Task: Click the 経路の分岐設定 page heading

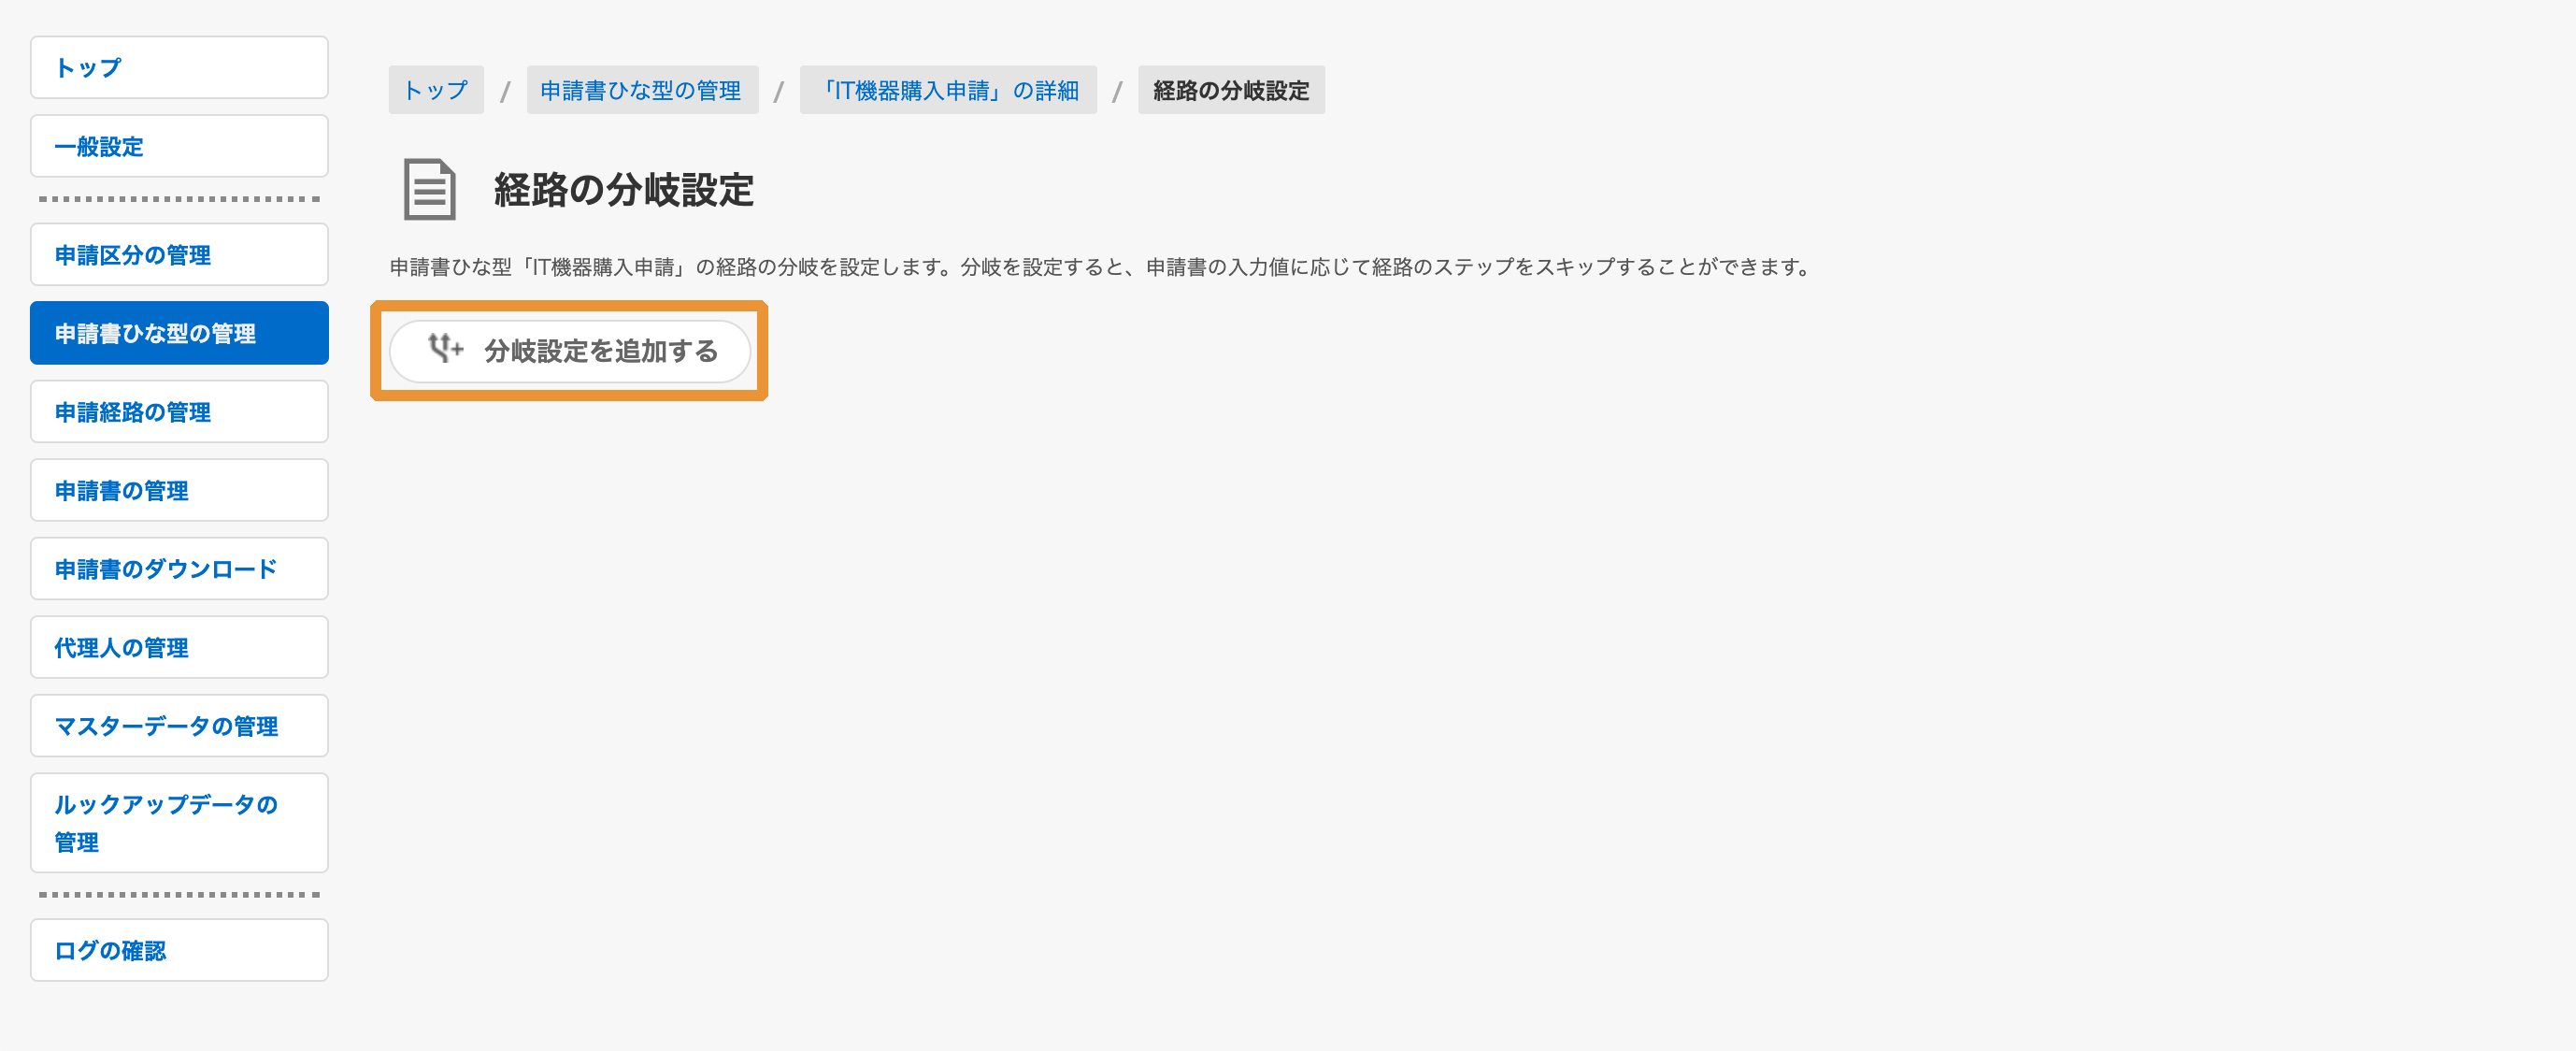Action: 624,190
